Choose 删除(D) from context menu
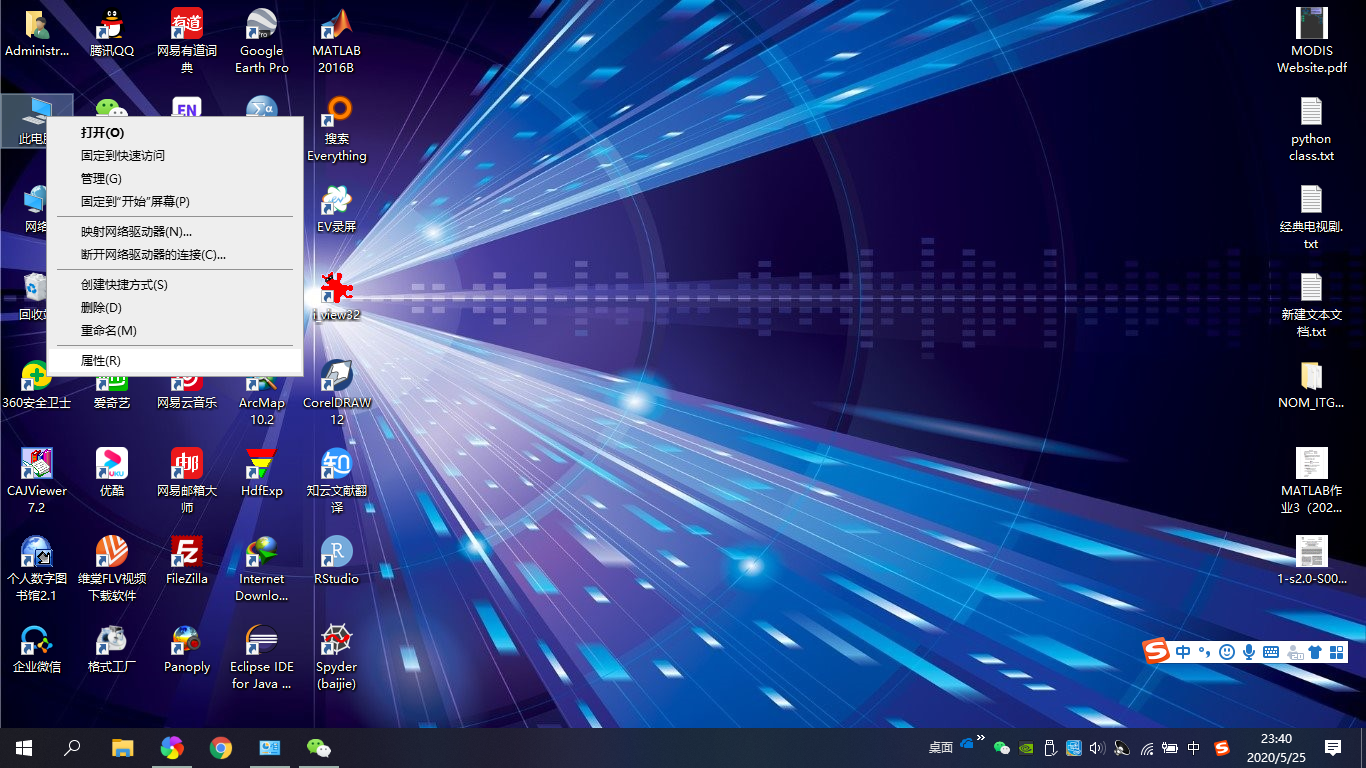The width and height of the screenshot is (1366, 768). pos(175,307)
